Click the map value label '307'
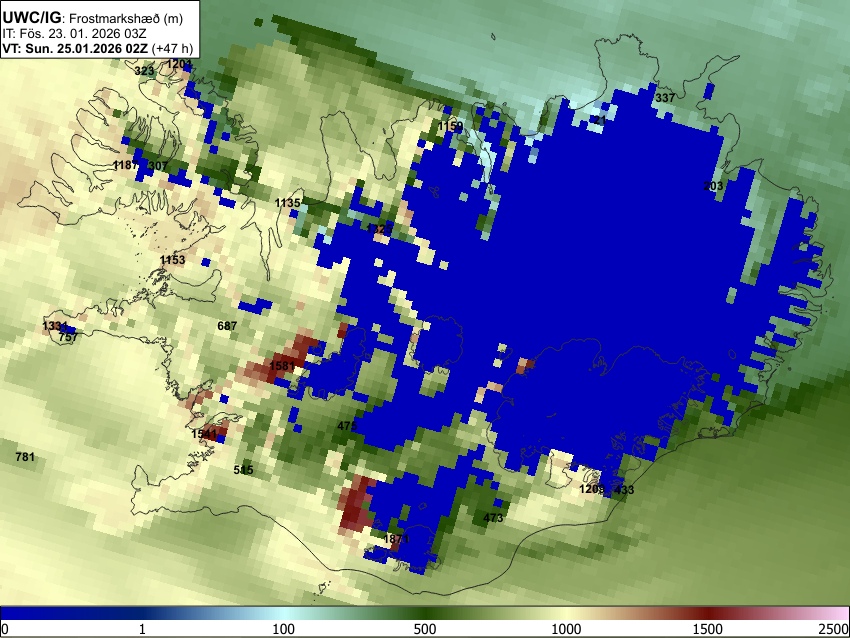The height and width of the screenshot is (638, 850). coord(158,166)
